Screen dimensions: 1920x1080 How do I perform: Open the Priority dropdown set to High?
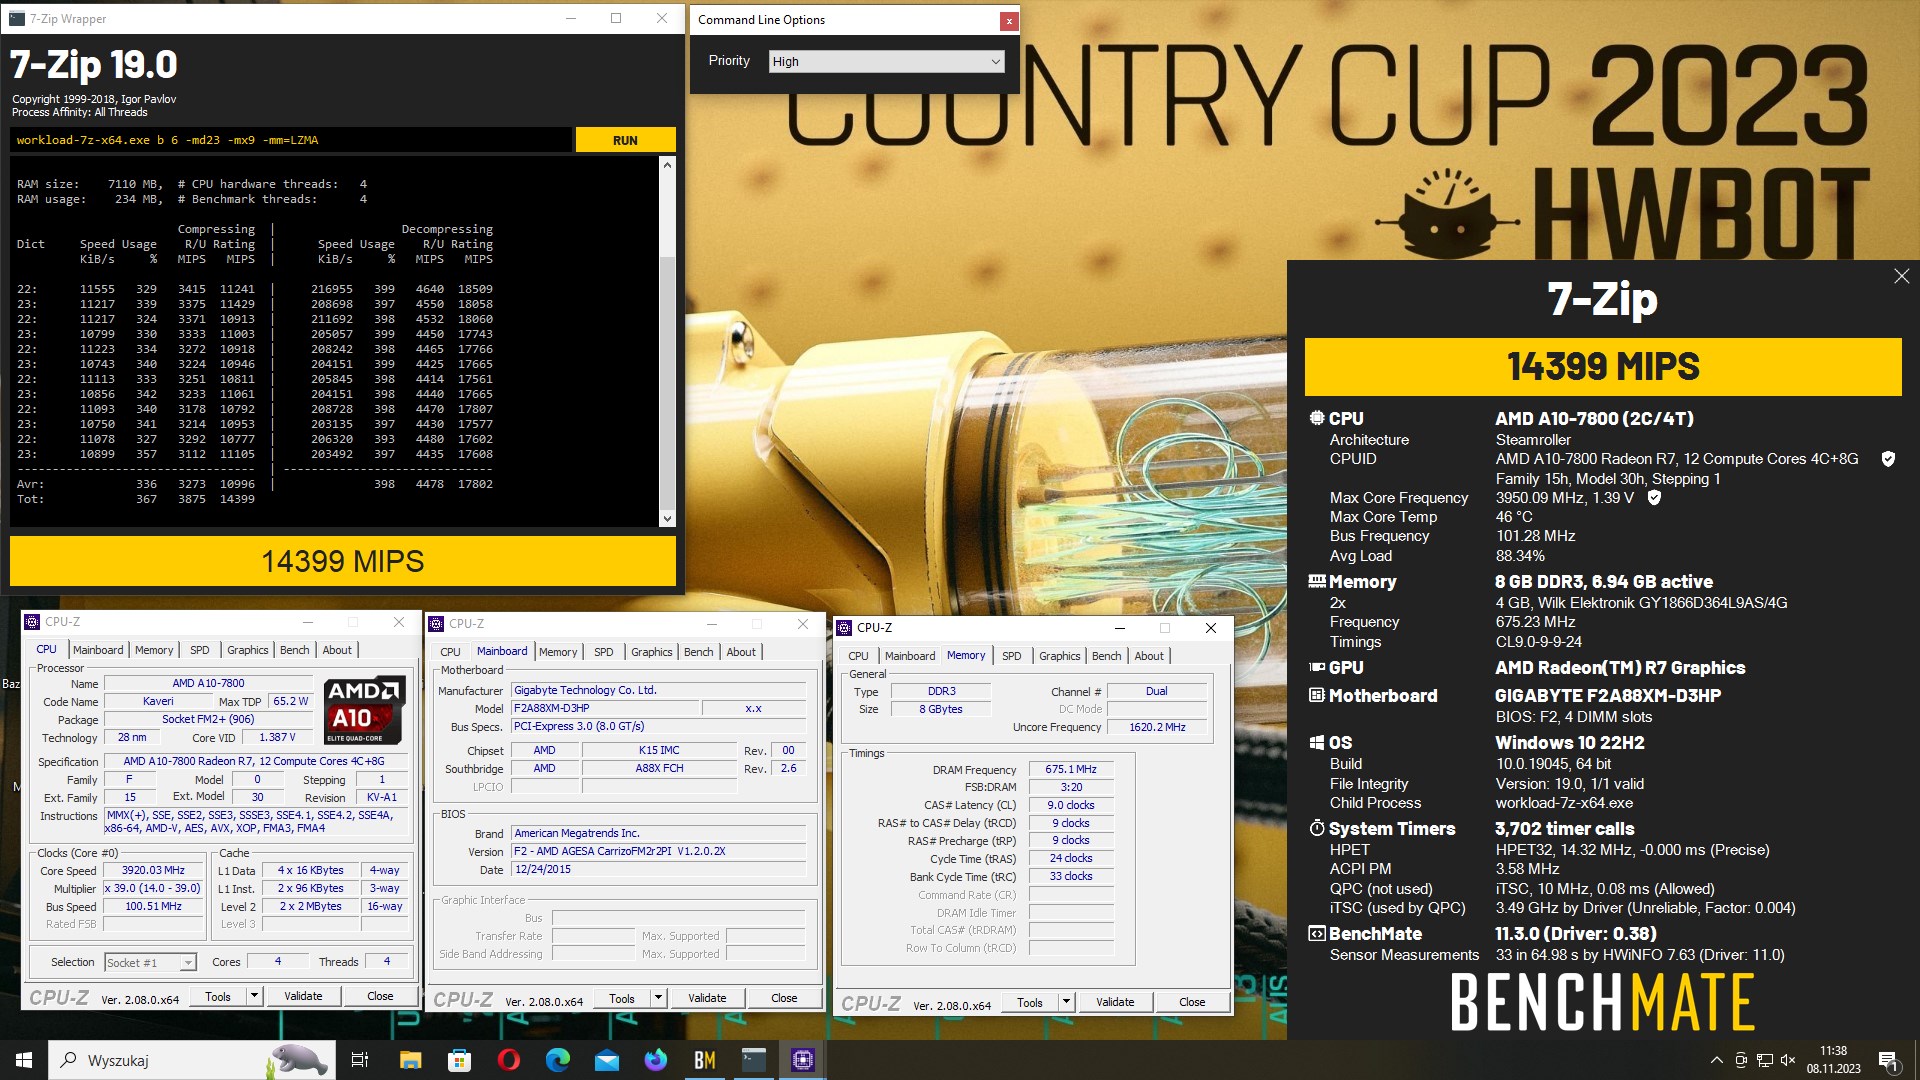pos(885,61)
